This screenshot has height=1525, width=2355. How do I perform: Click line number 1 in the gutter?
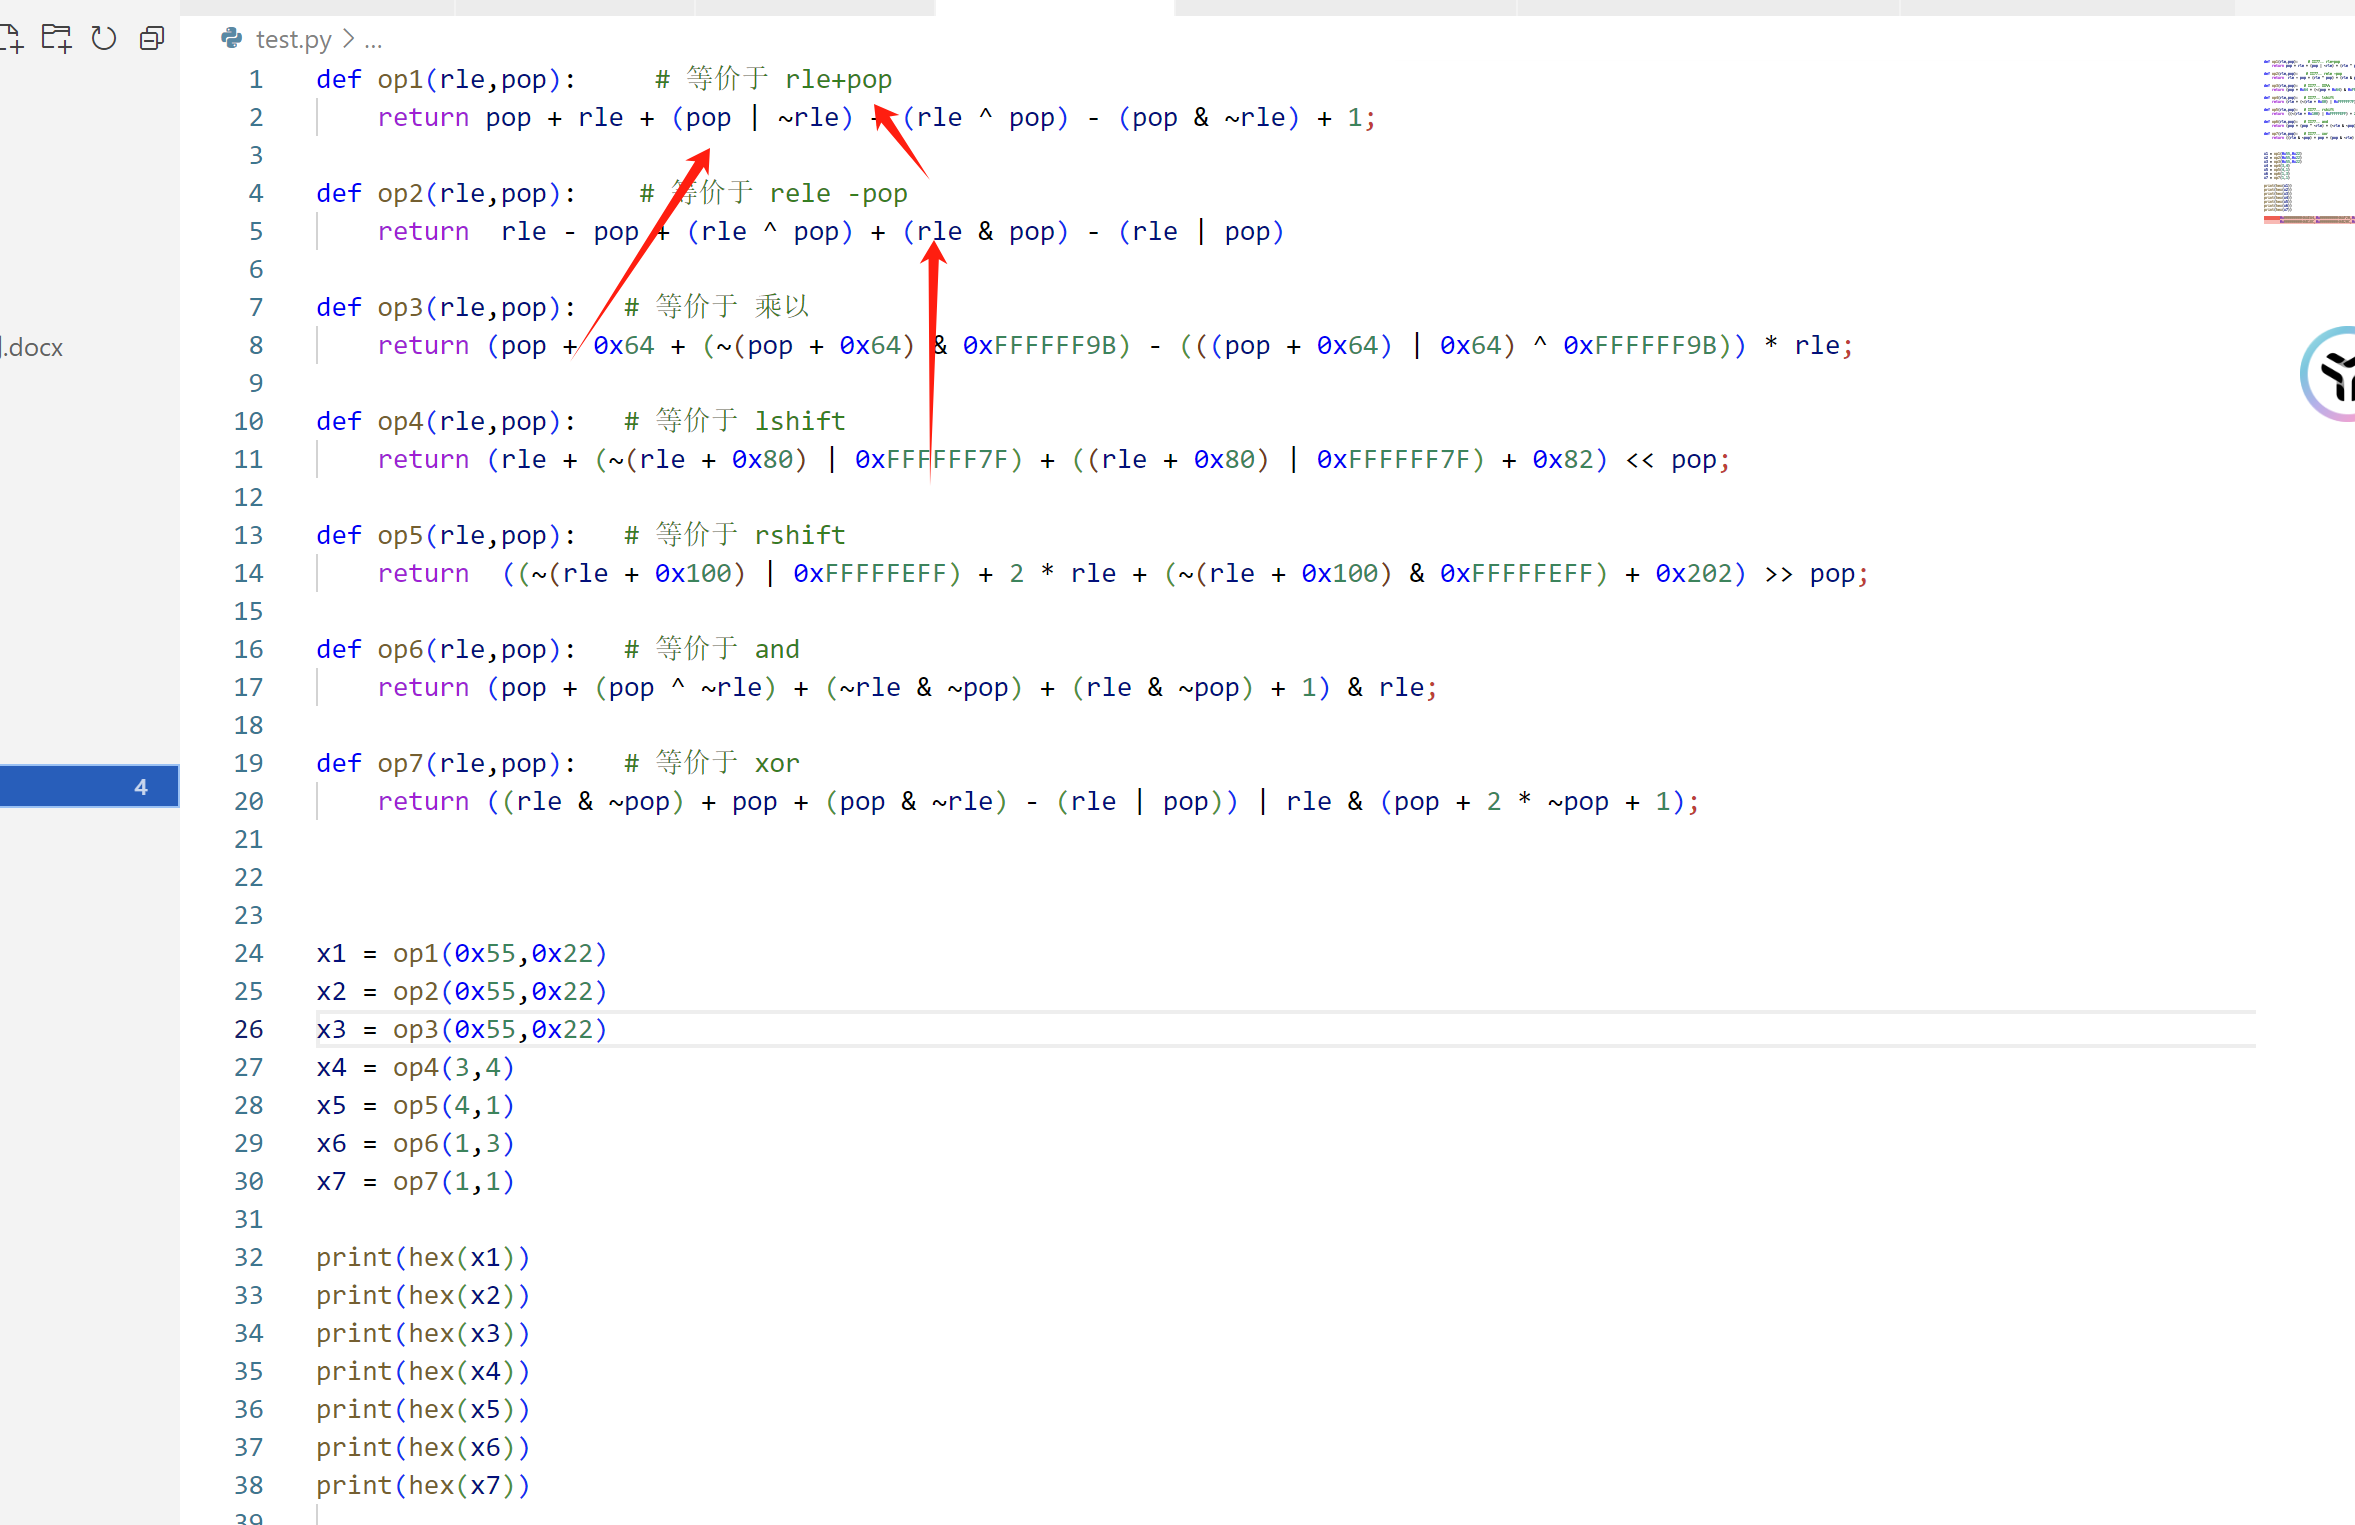pos(256,79)
